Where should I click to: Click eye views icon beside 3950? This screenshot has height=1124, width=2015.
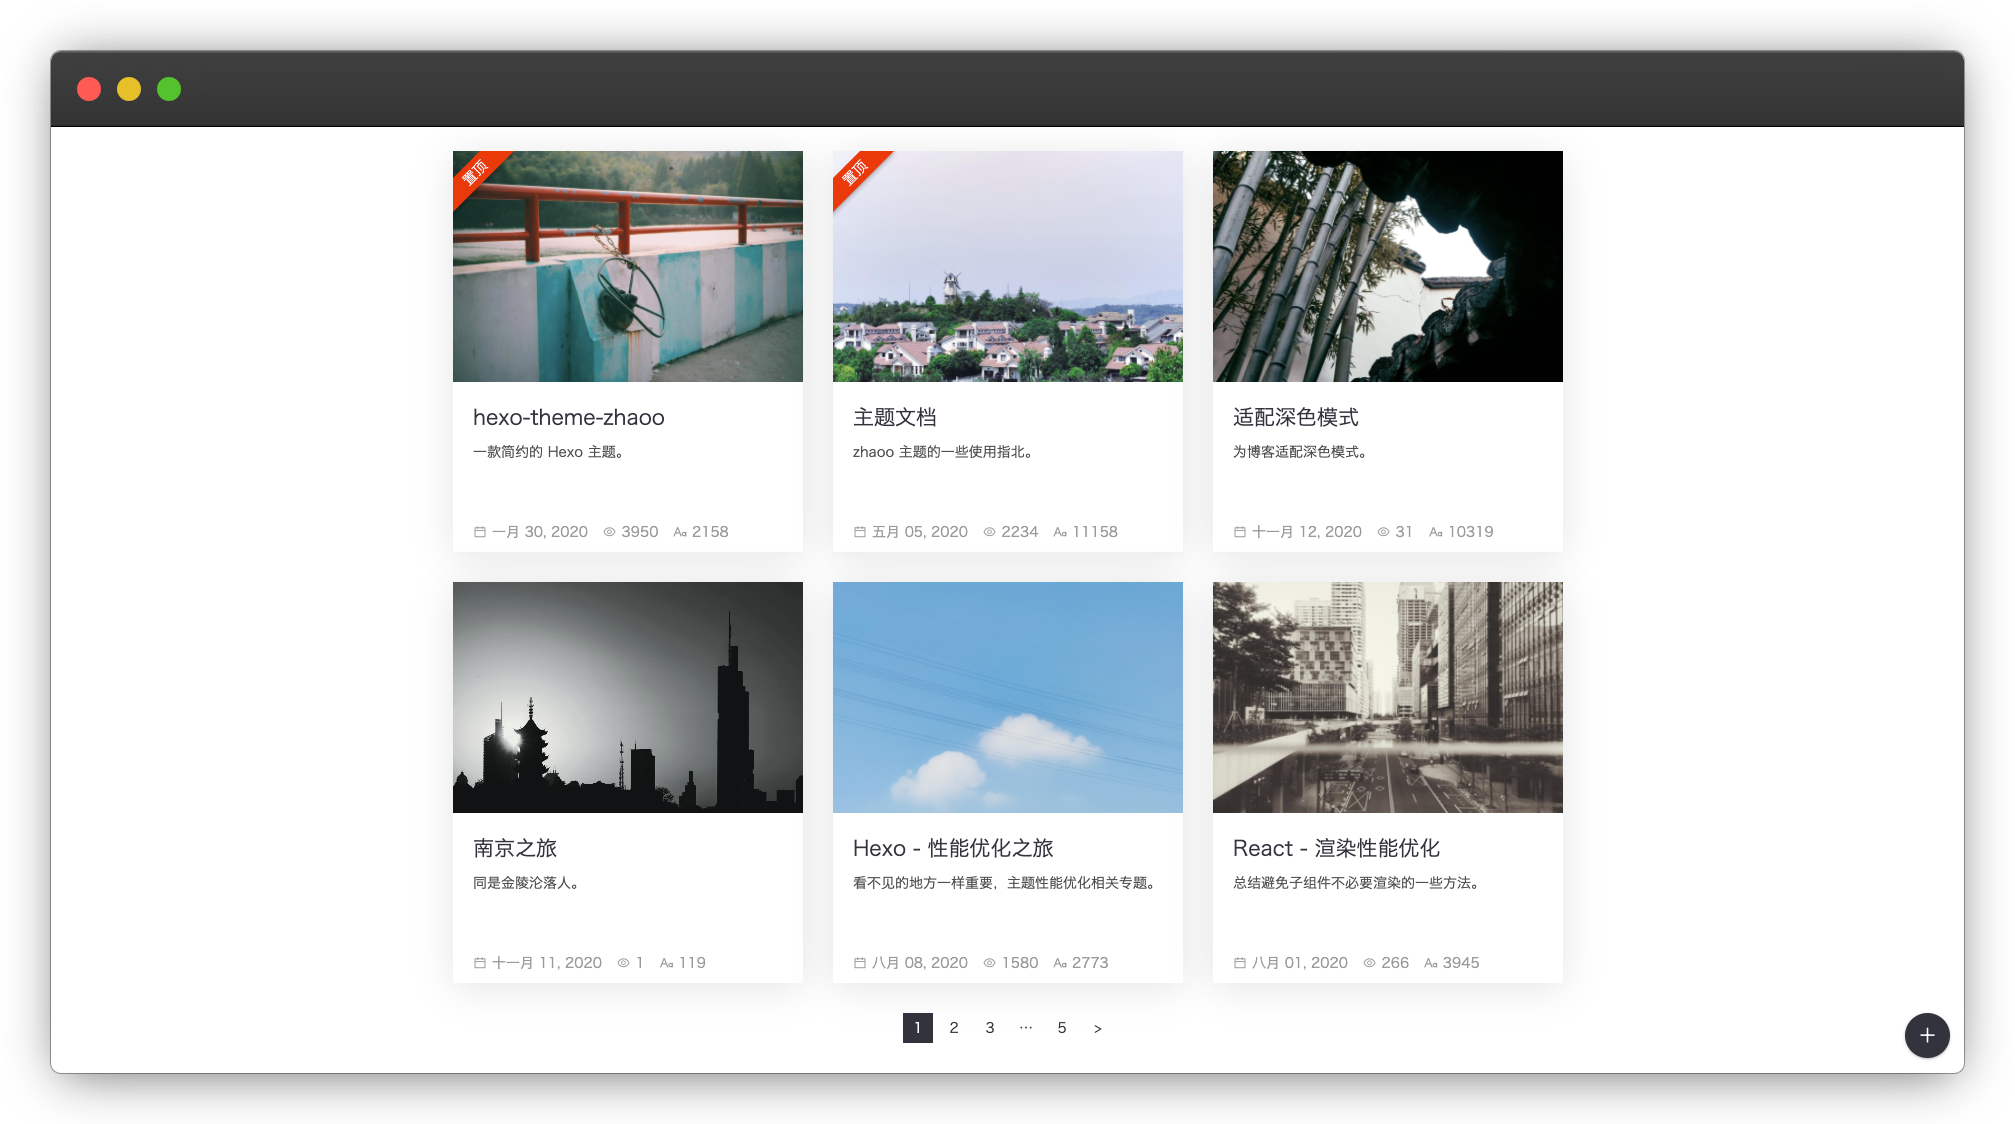tap(609, 532)
